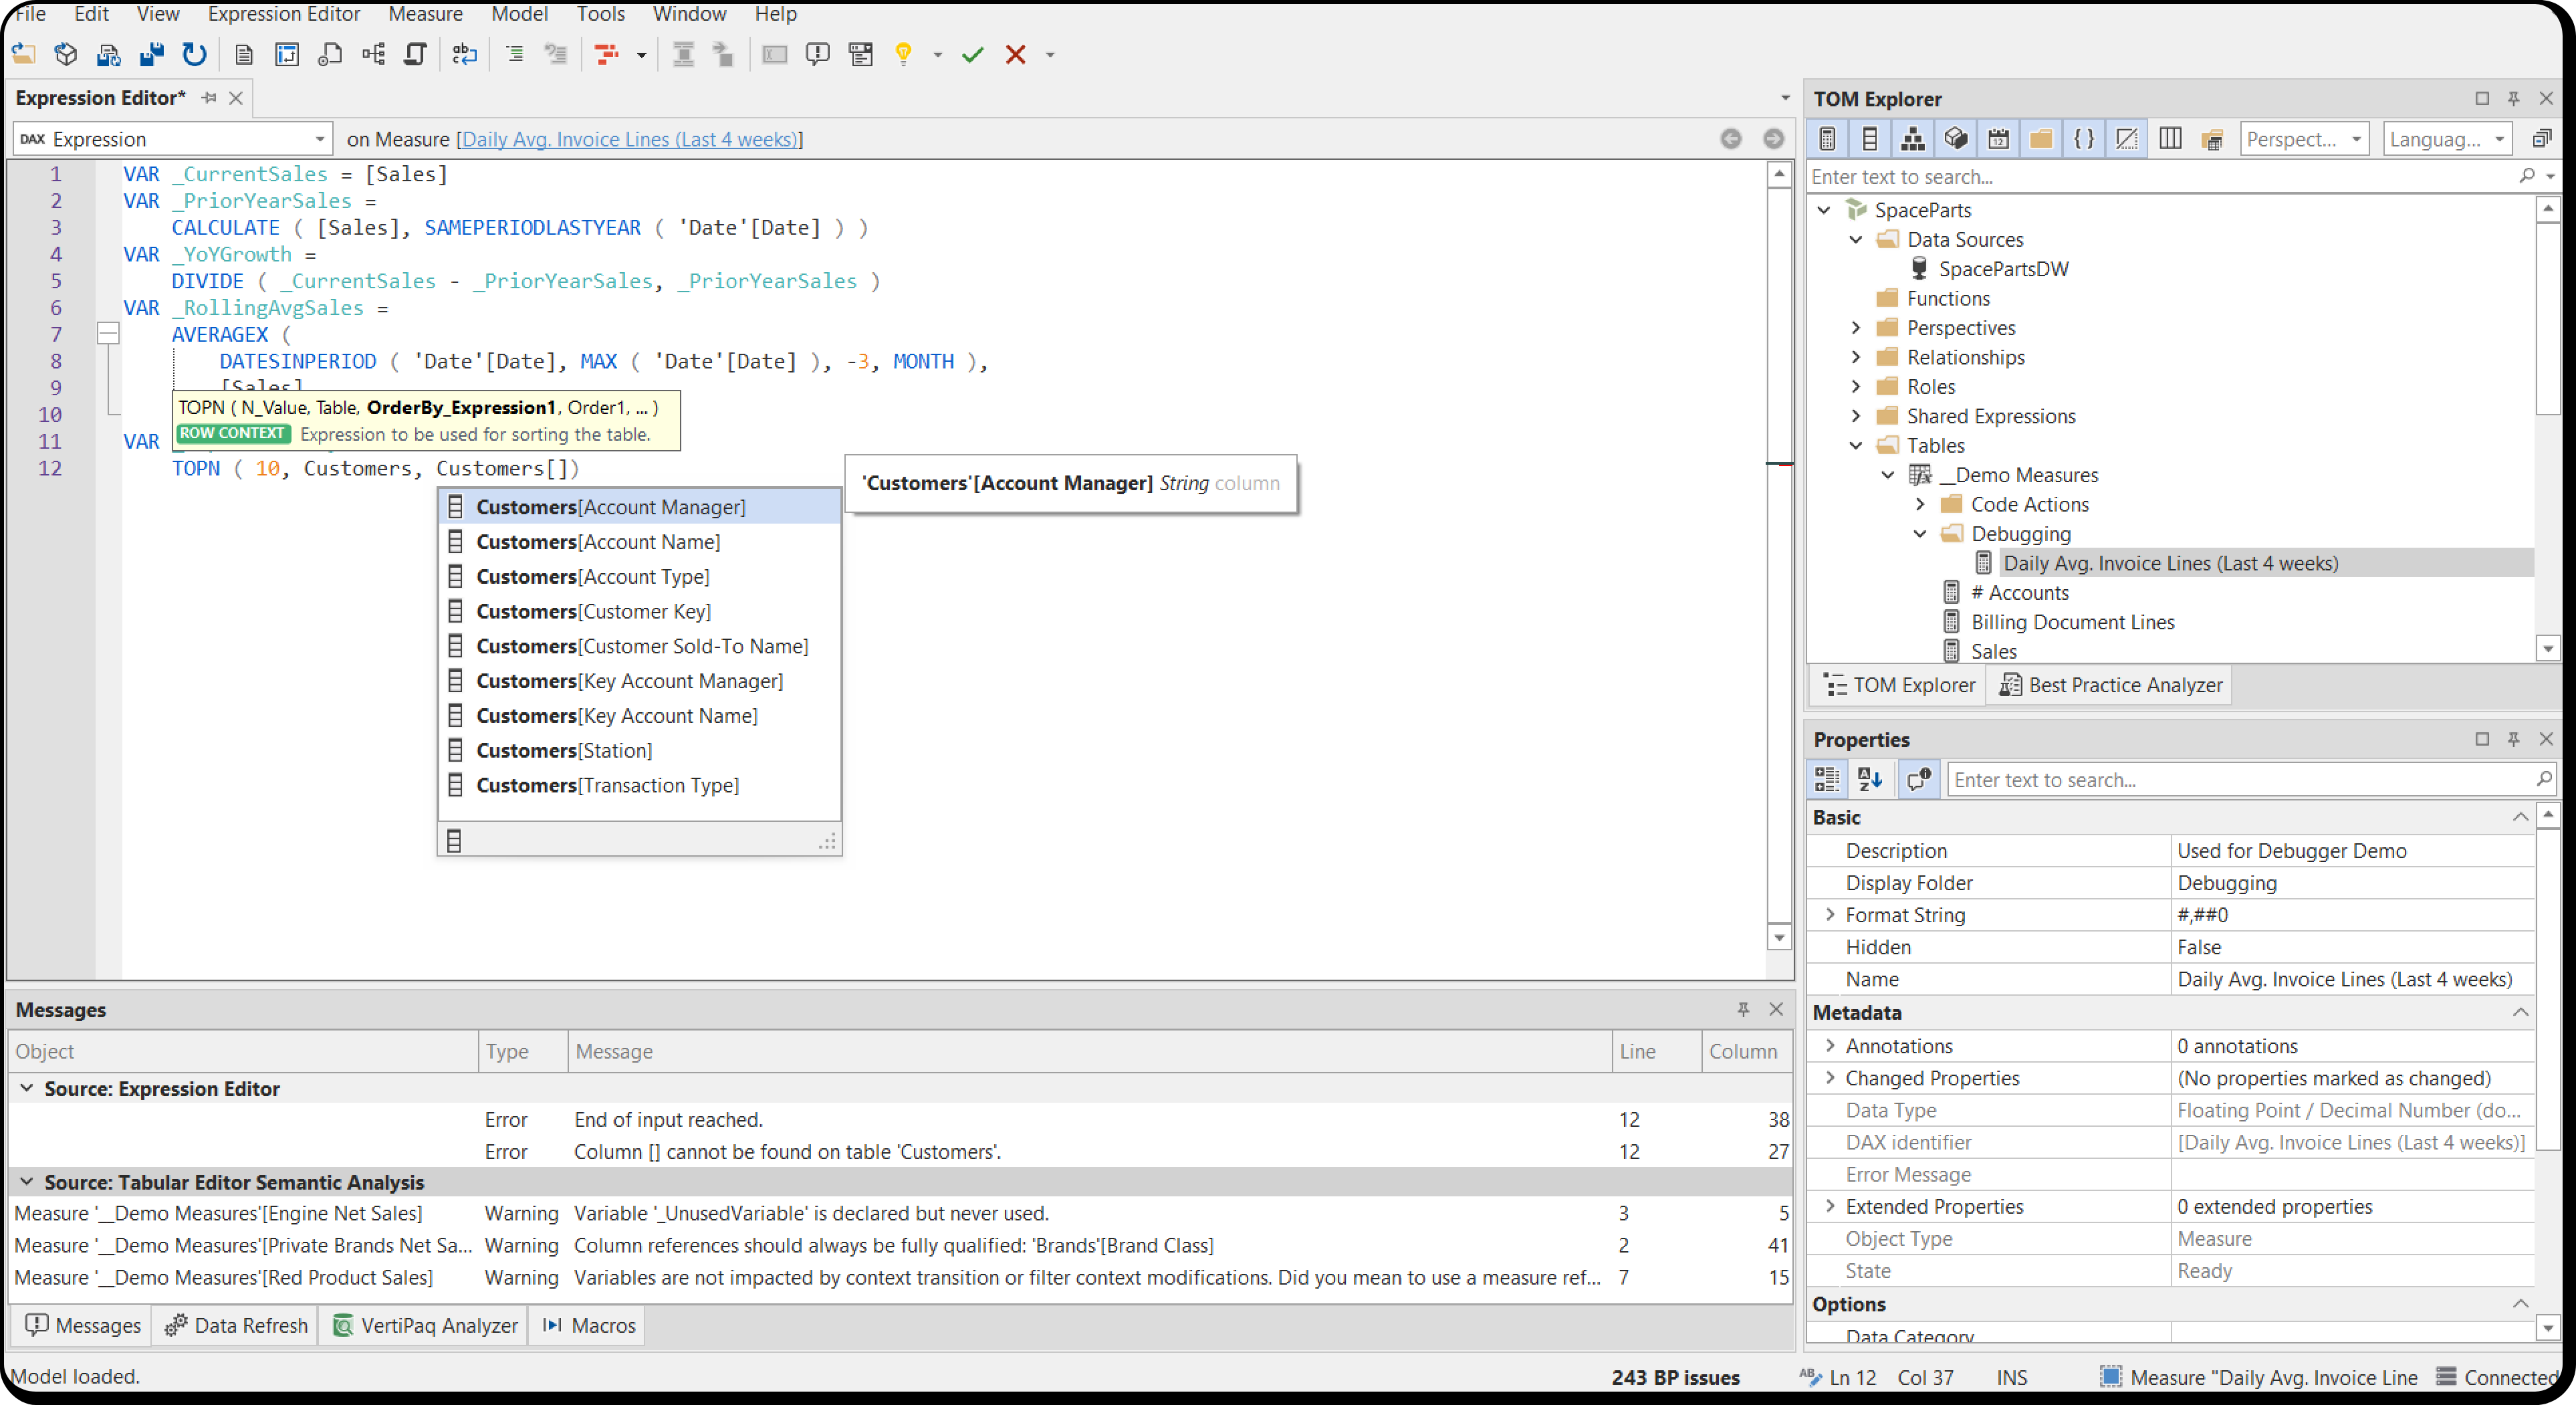Image resolution: width=2576 pixels, height=1405 pixels.
Task: Expand the Relationships tree node
Action: (1856, 357)
